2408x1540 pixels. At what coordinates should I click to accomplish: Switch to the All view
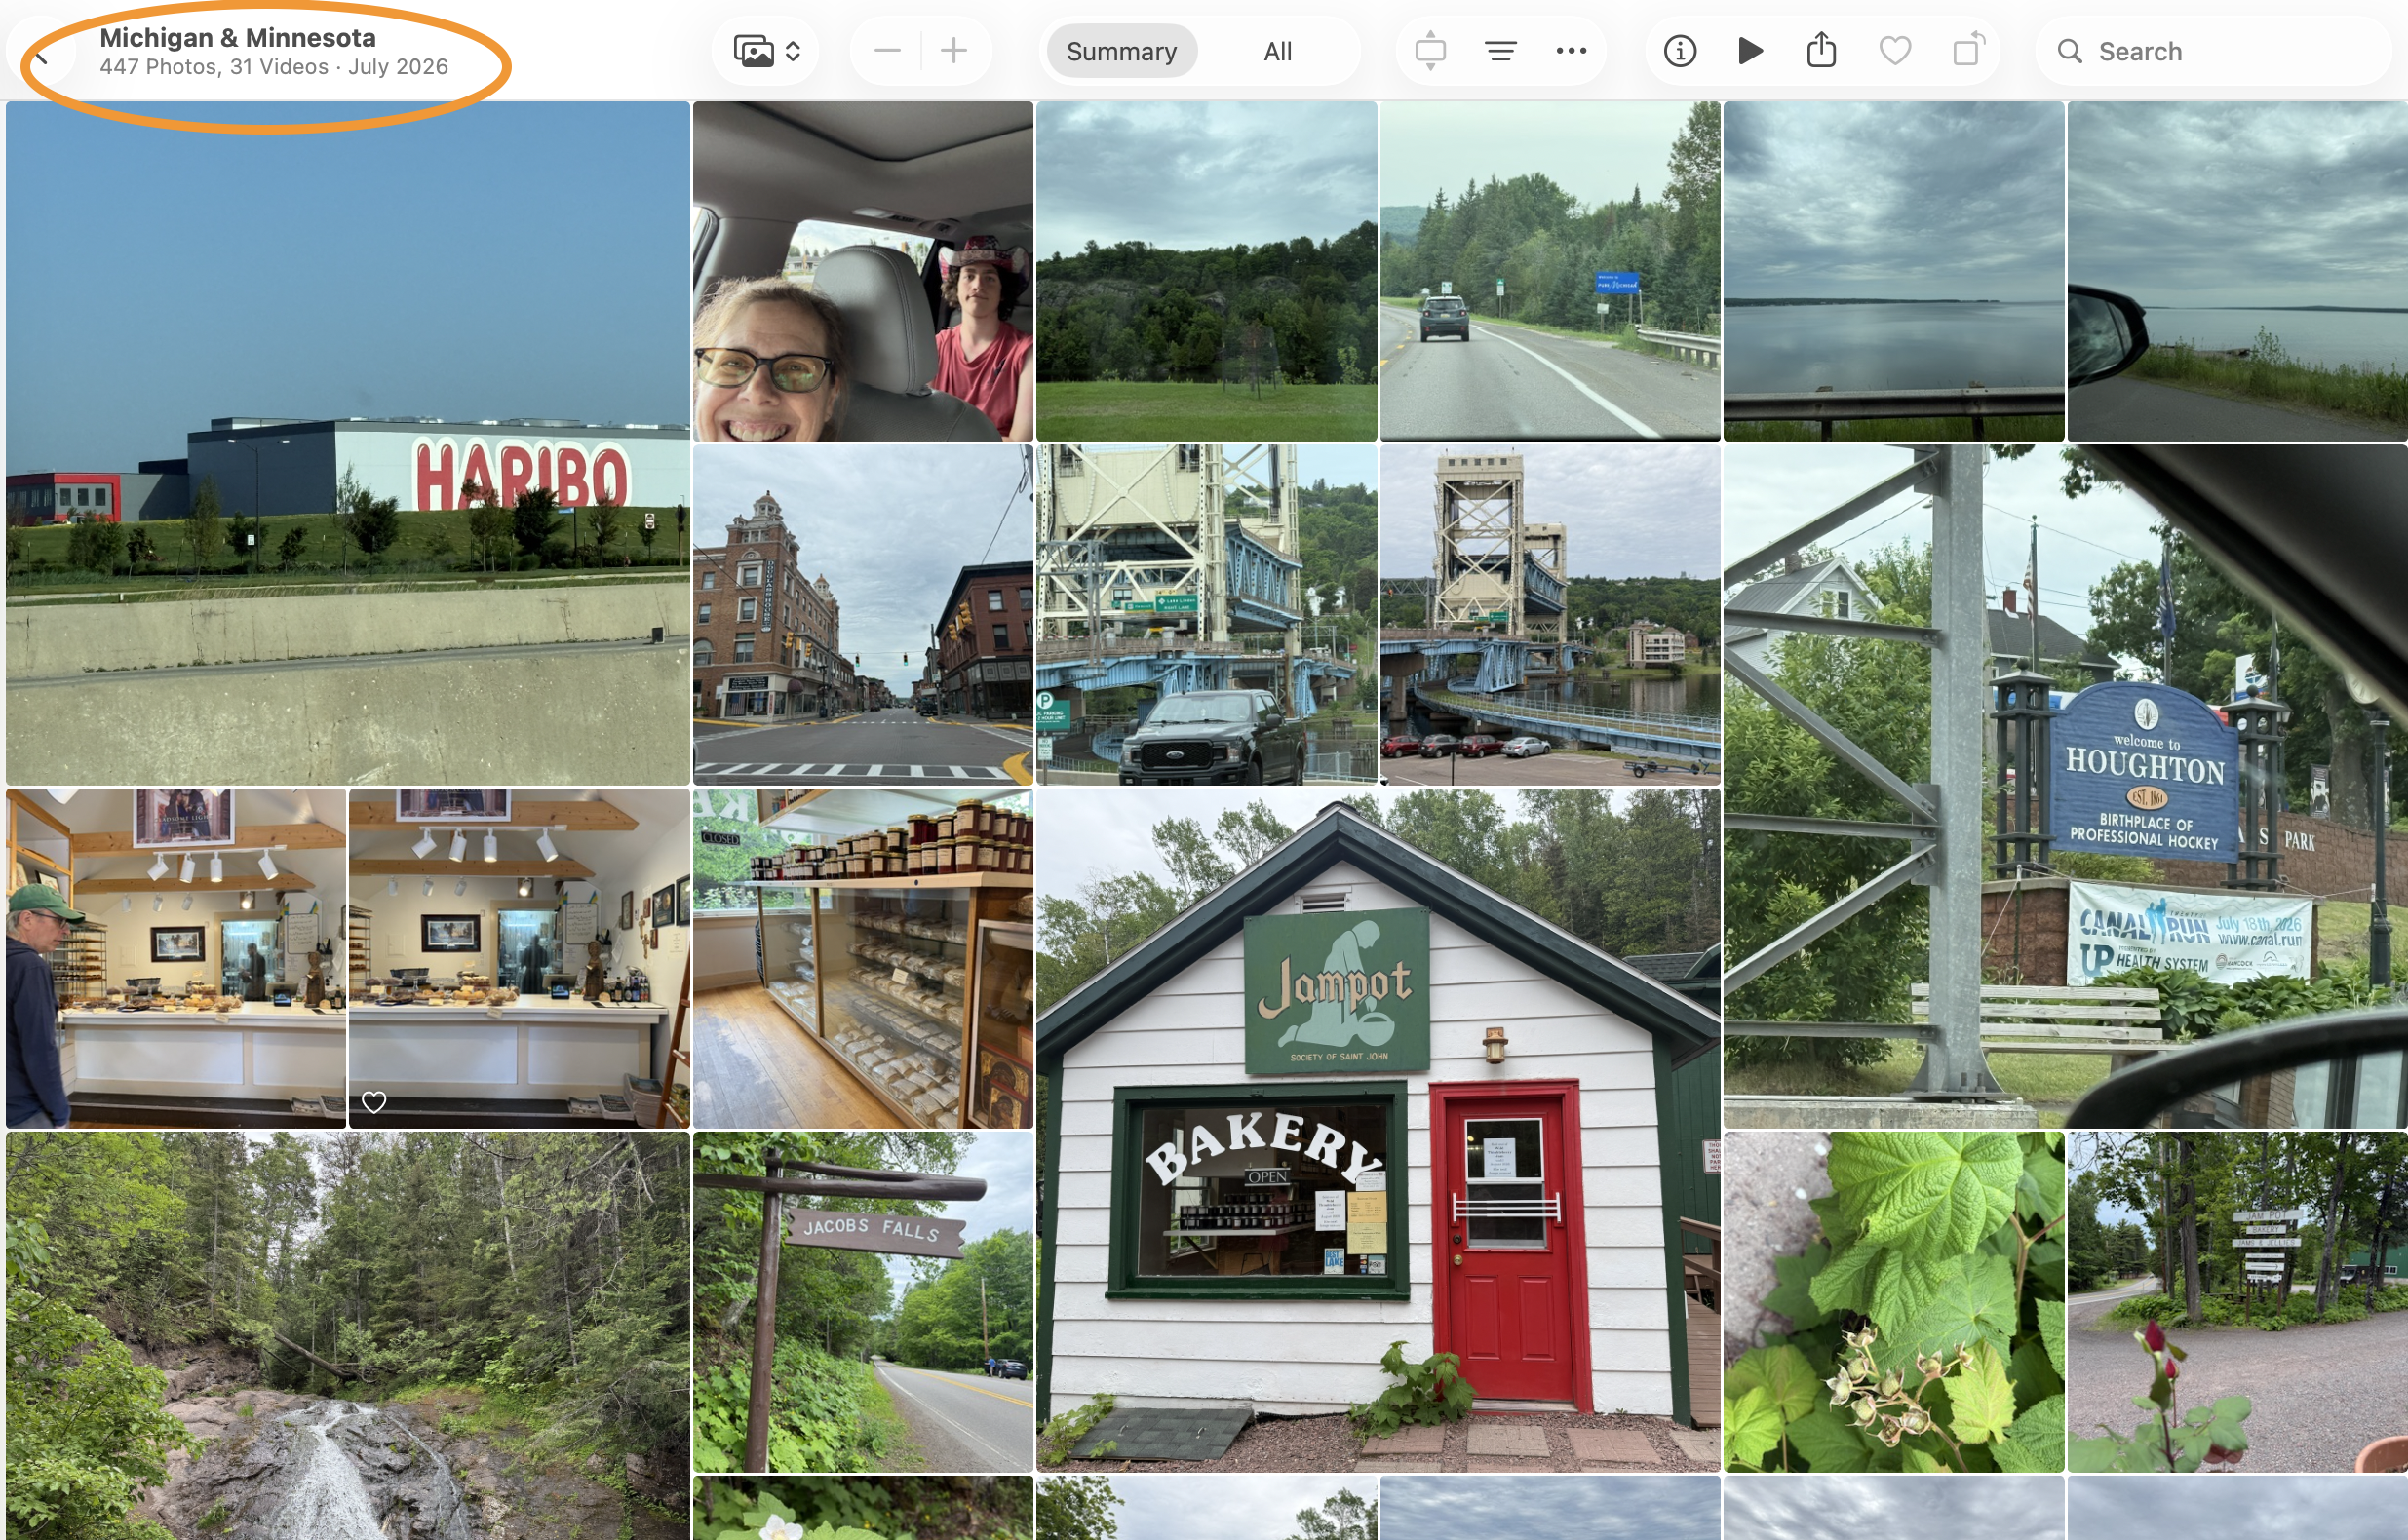[x=1277, y=51]
